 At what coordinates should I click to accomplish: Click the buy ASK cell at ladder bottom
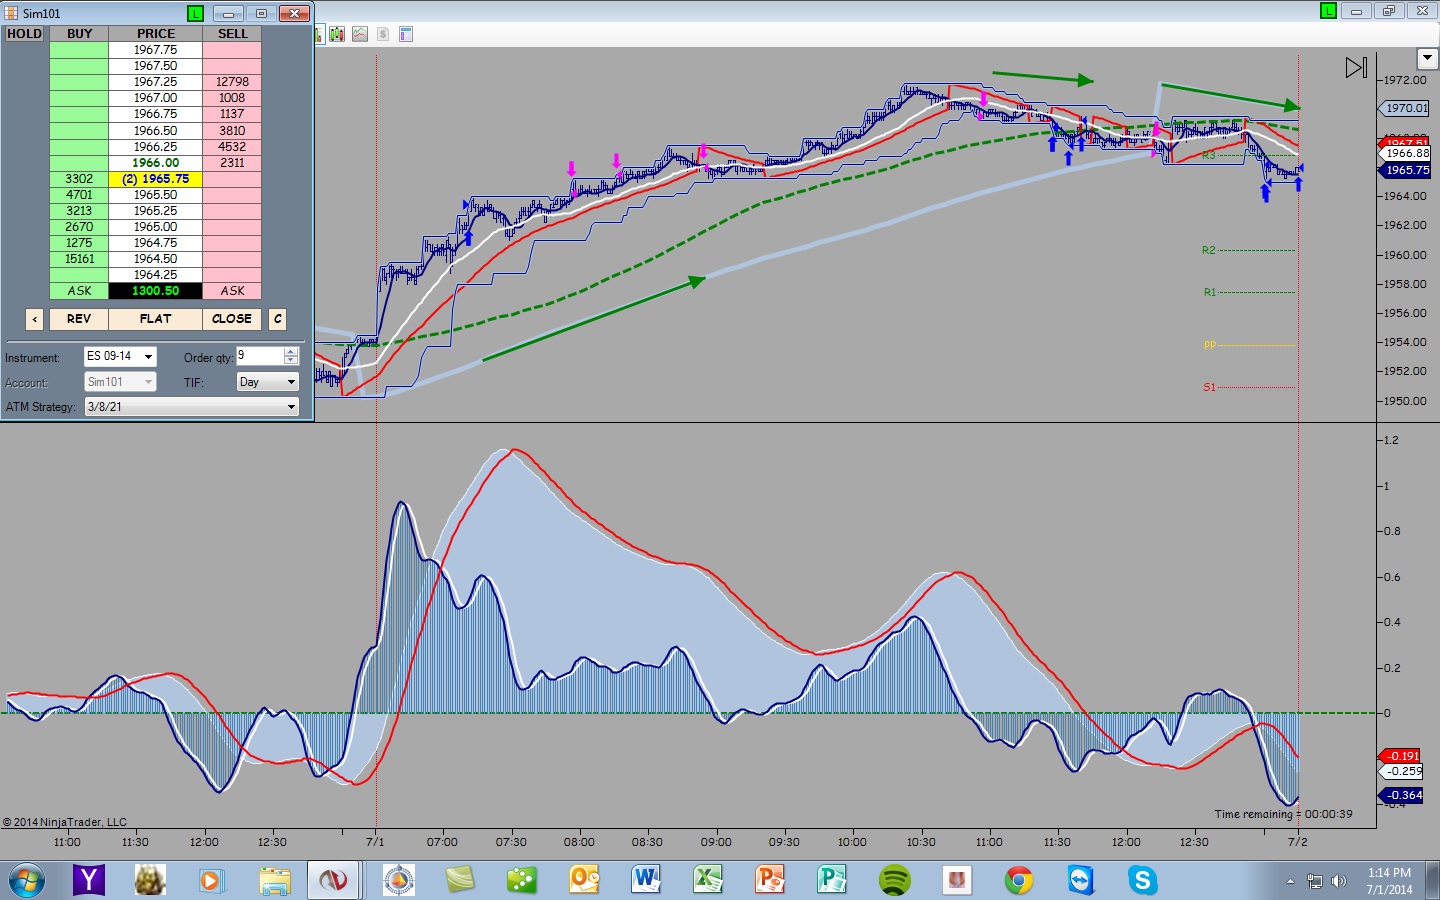(x=79, y=291)
